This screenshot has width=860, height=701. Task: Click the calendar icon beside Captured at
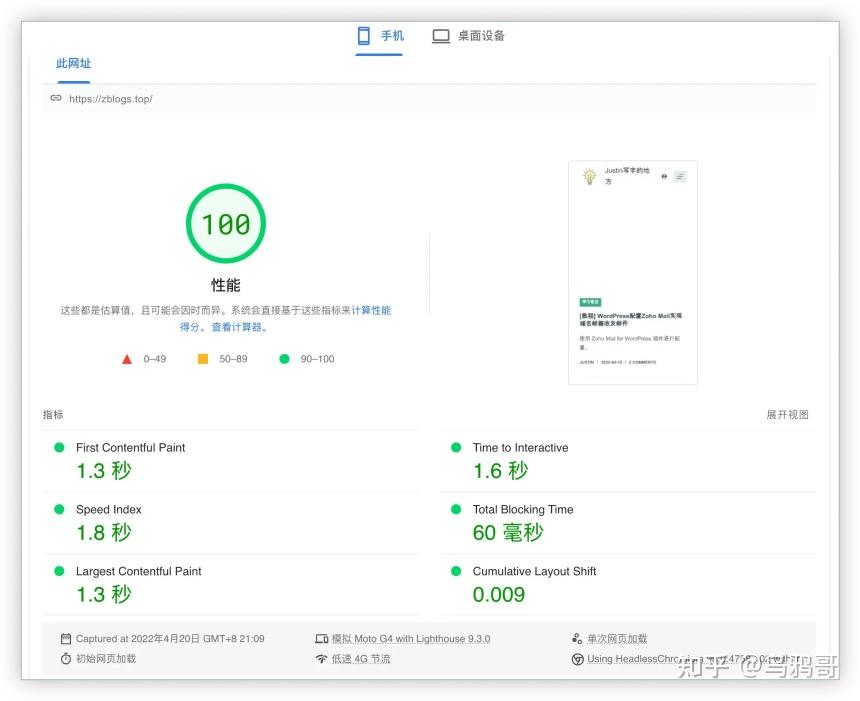pyautogui.click(x=66, y=638)
